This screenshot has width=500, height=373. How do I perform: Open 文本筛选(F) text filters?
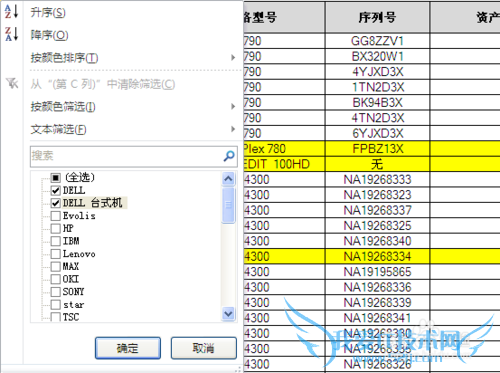point(58,129)
